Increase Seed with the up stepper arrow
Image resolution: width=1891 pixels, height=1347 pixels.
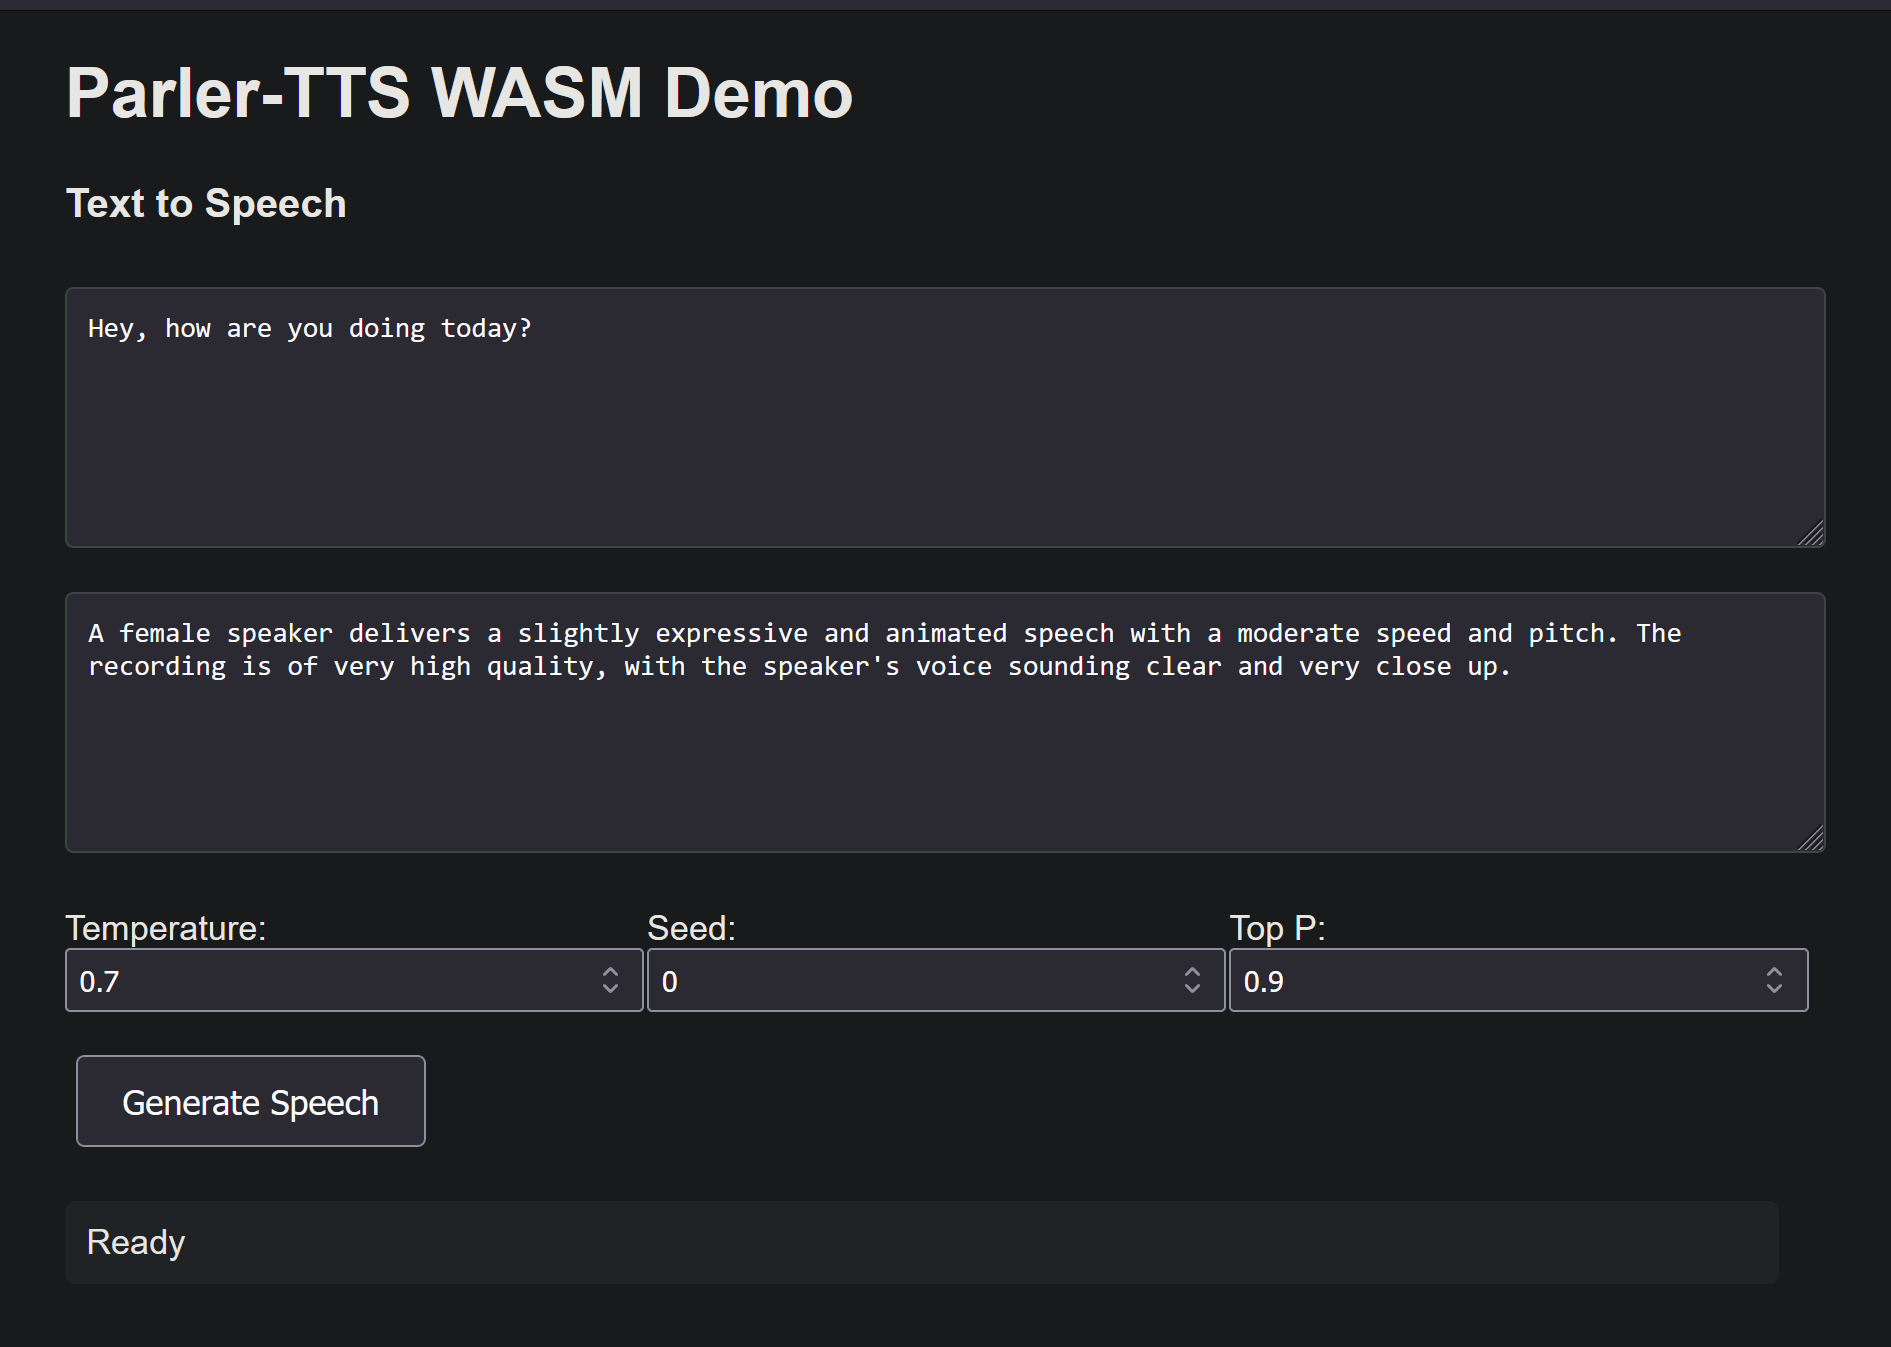point(1192,971)
